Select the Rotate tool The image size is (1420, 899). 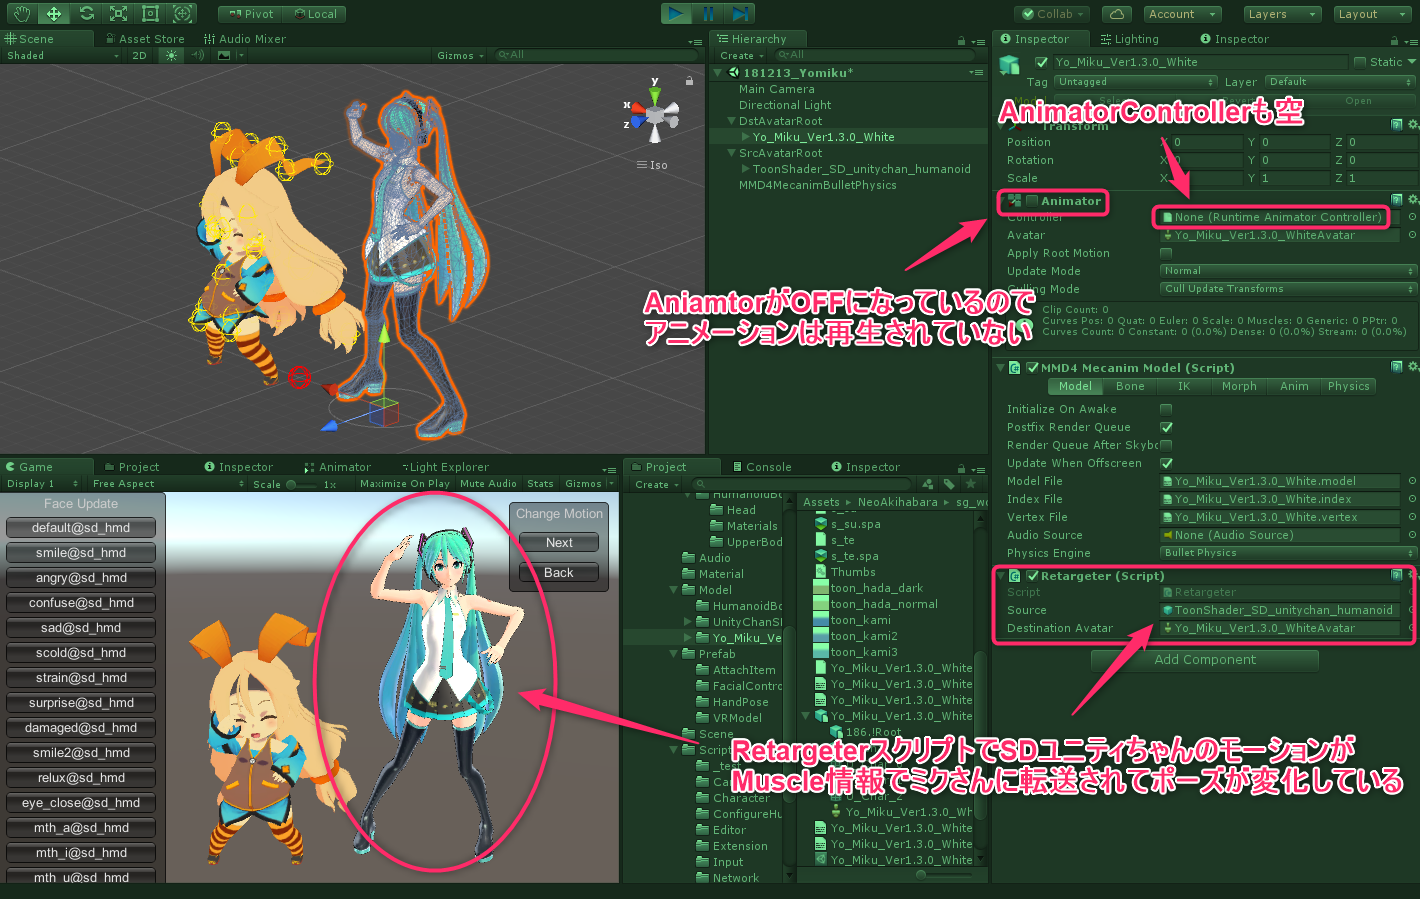point(86,13)
